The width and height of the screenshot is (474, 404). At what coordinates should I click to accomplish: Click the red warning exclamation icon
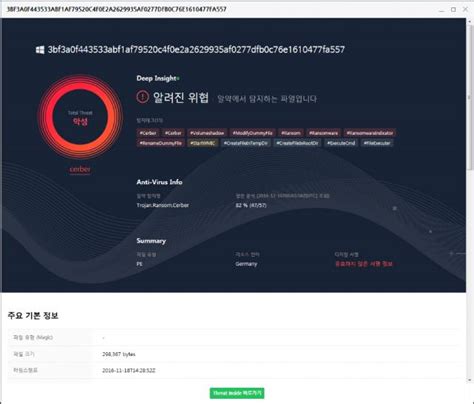(142, 97)
